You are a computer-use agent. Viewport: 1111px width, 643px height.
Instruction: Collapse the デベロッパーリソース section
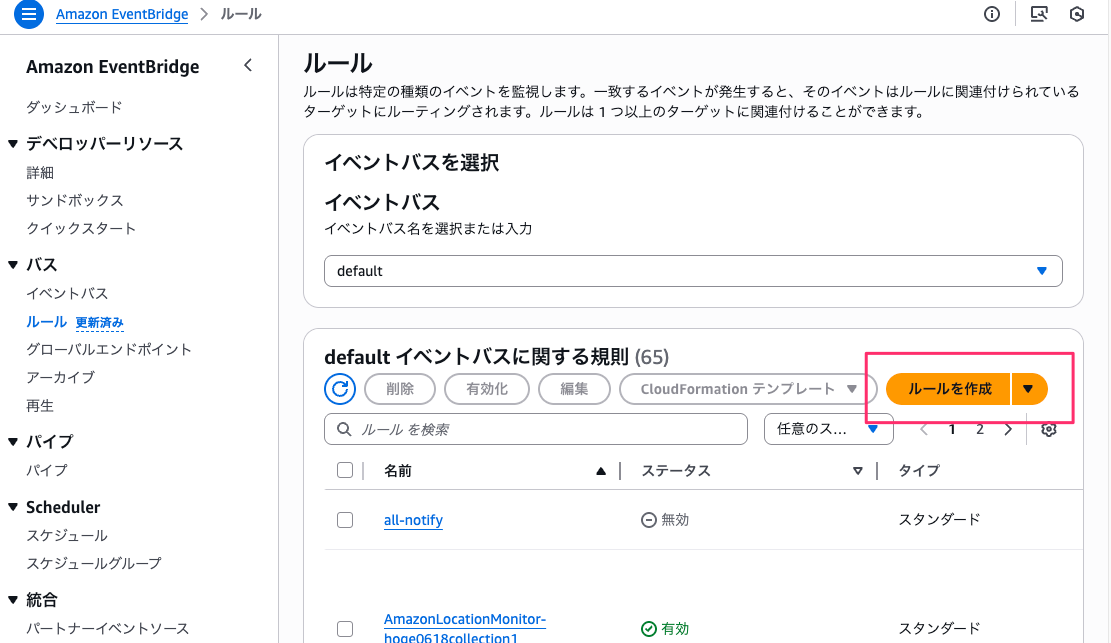click(x=12, y=143)
